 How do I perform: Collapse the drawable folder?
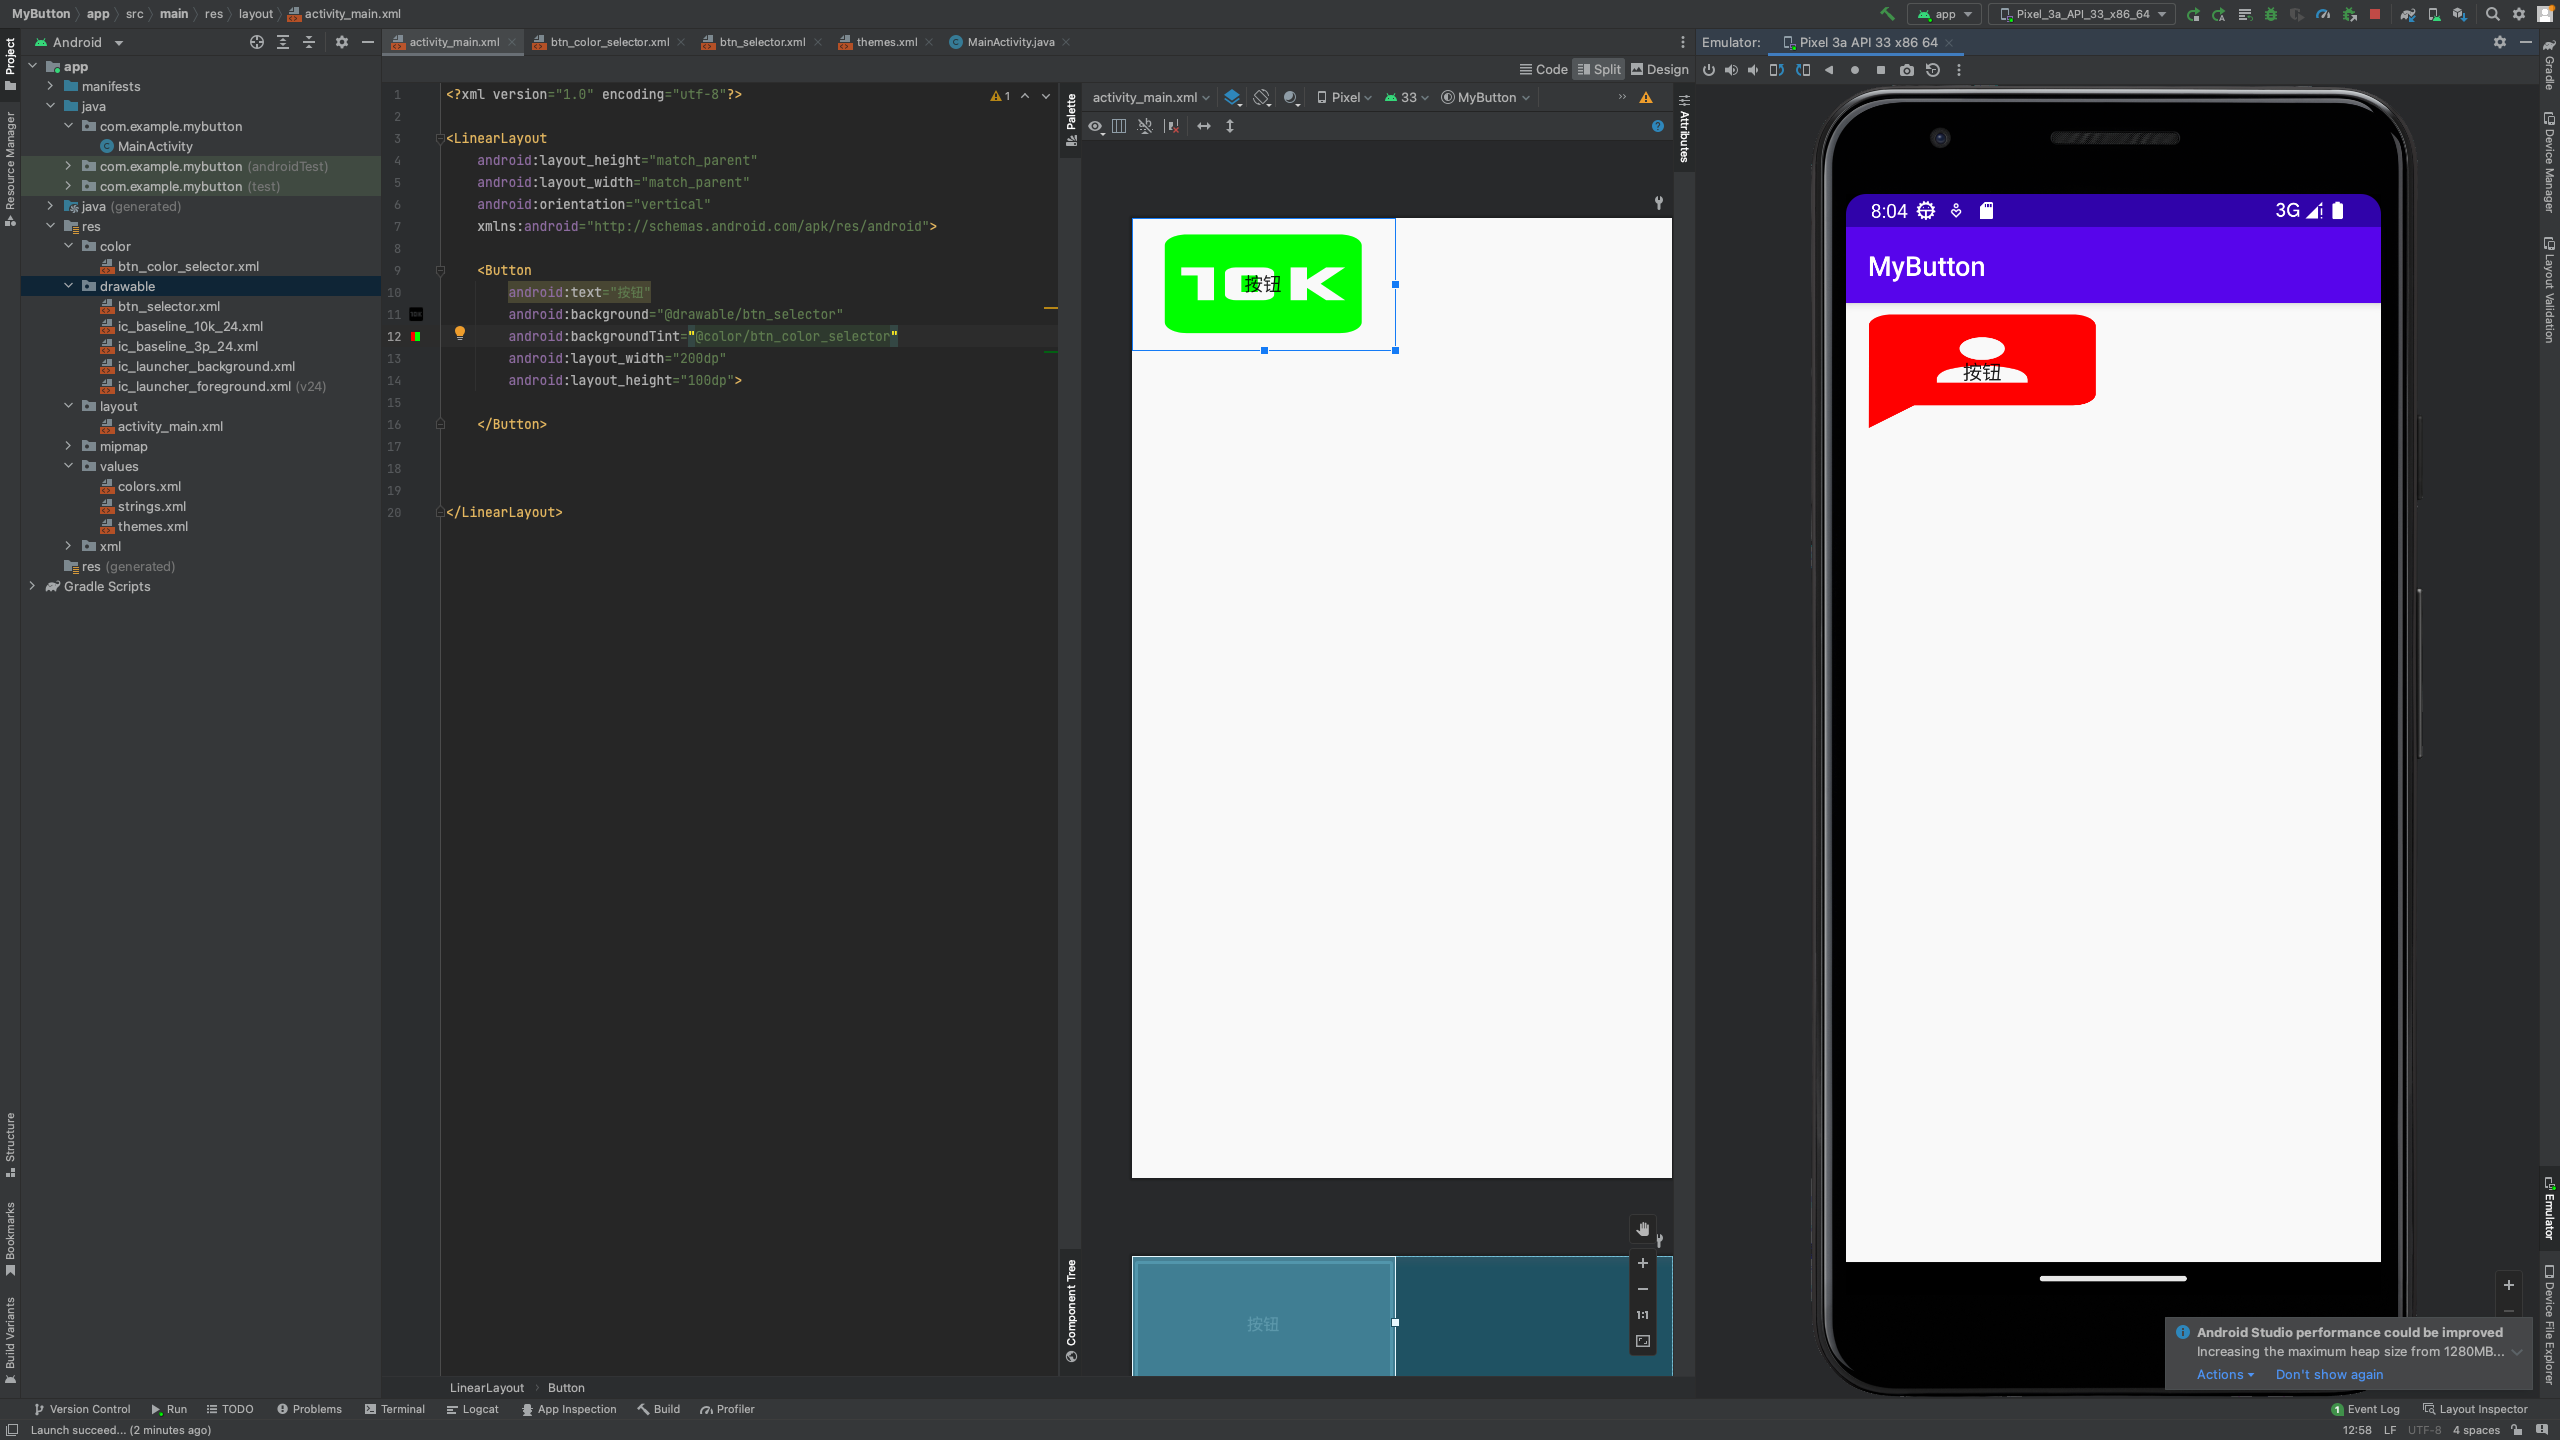(x=68, y=286)
